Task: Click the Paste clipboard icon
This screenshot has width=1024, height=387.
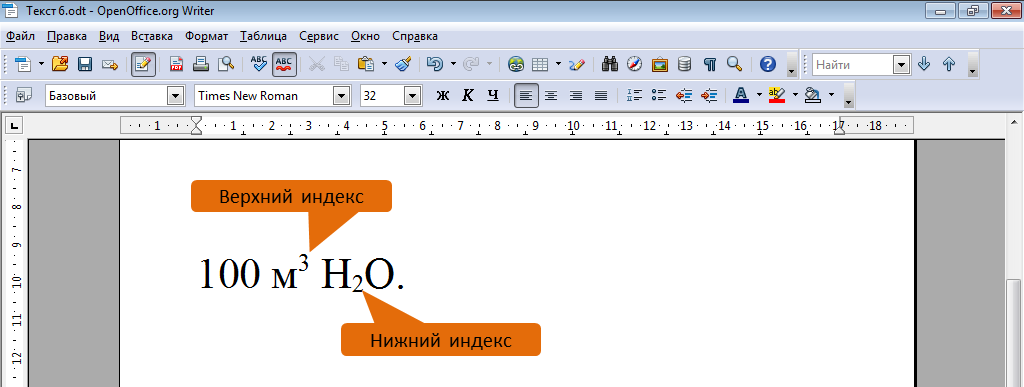Action: [x=366, y=64]
